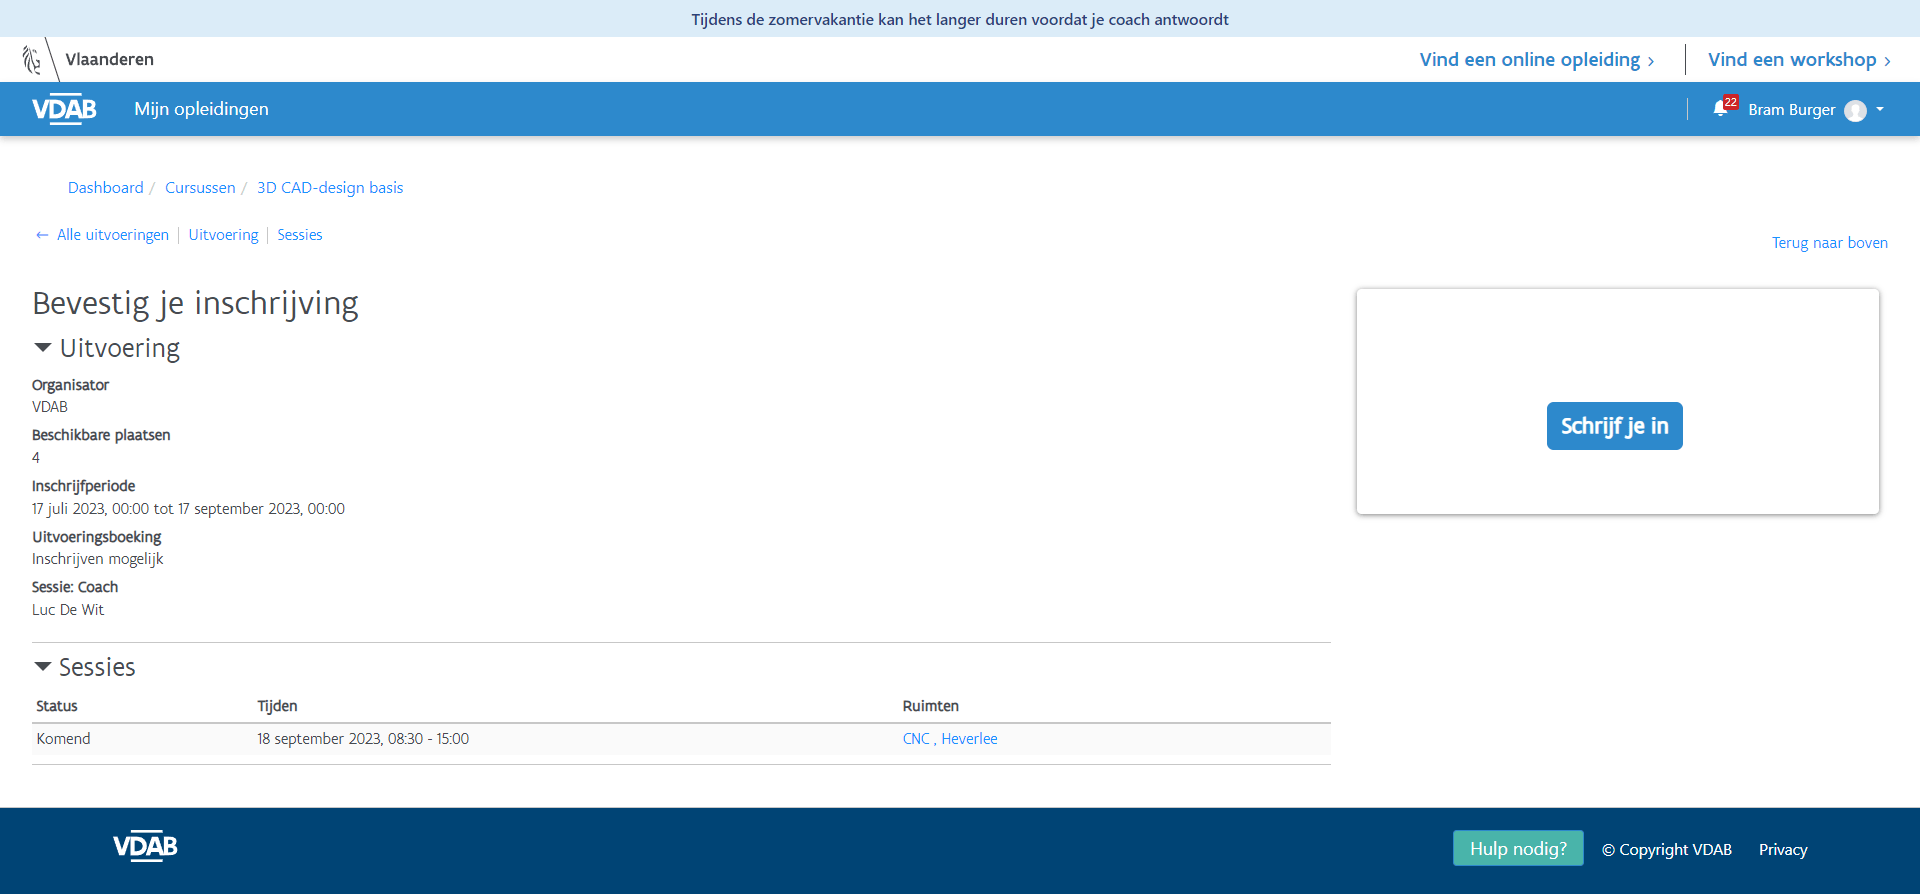Collapse the Sessies section
The image size is (1920, 894).
coord(43,667)
